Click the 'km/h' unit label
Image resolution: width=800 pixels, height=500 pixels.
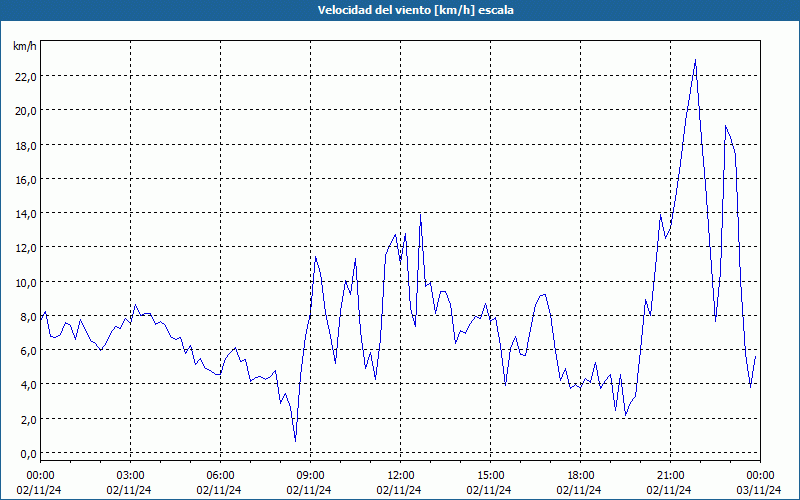click(x=25, y=46)
